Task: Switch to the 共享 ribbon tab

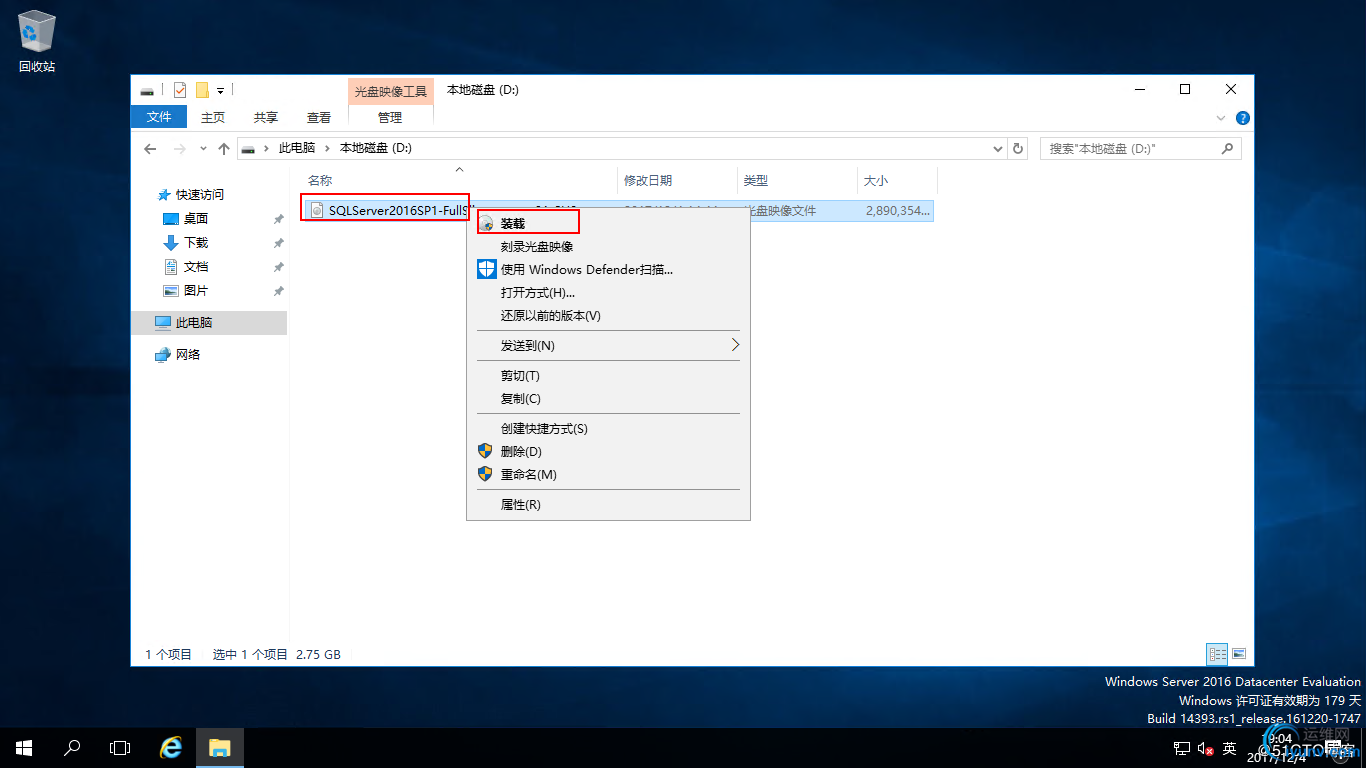Action: (x=266, y=117)
